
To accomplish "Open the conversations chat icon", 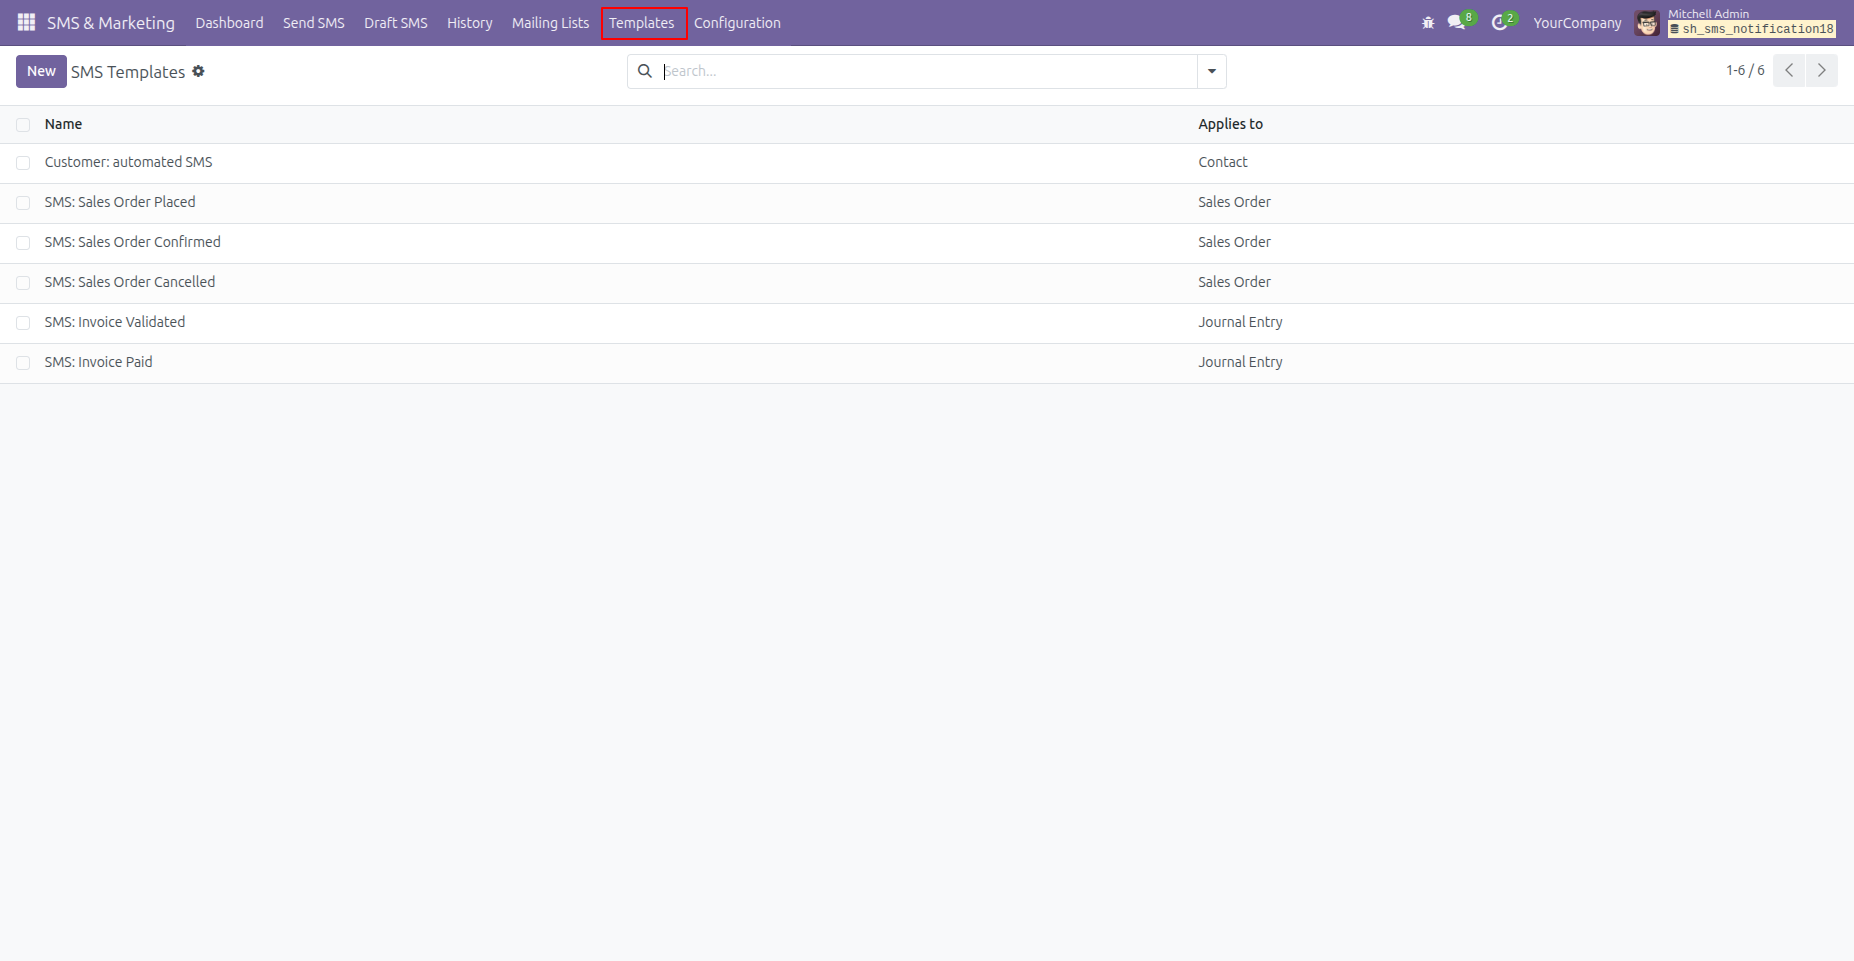I will [x=1456, y=22].
